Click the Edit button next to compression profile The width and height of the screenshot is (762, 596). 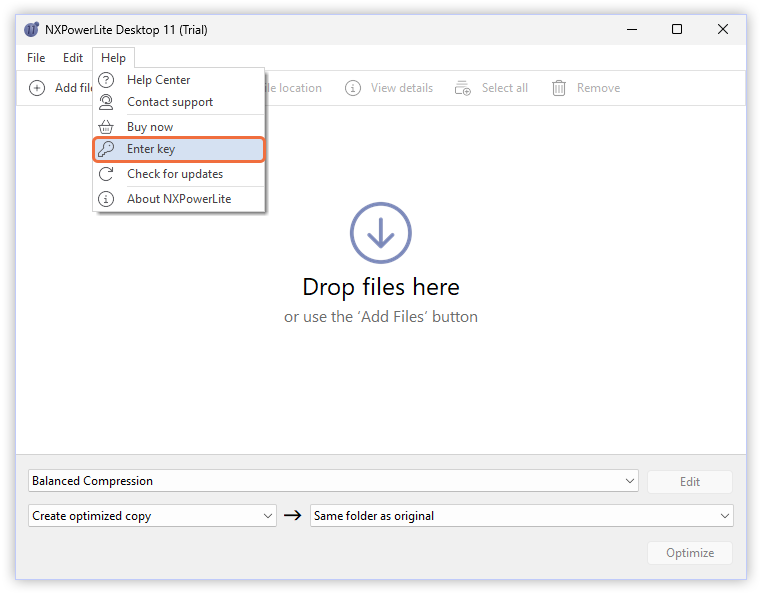point(690,482)
